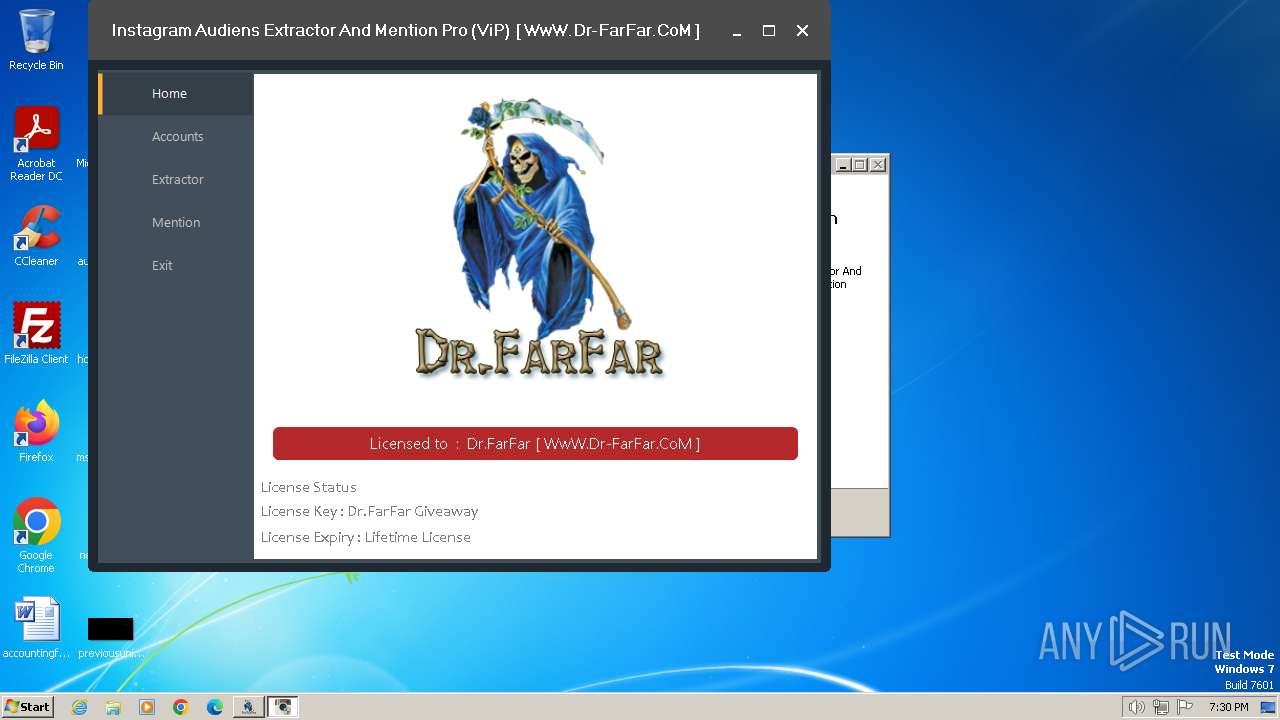Image resolution: width=1280 pixels, height=720 pixels.
Task: Maximize the background dialog window
Action: click(860, 165)
